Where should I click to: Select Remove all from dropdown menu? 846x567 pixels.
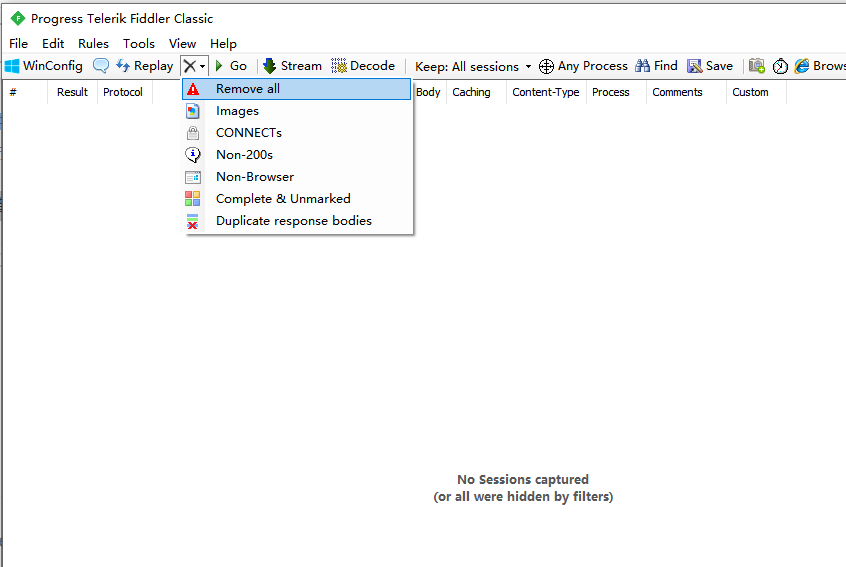pyautogui.click(x=297, y=89)
